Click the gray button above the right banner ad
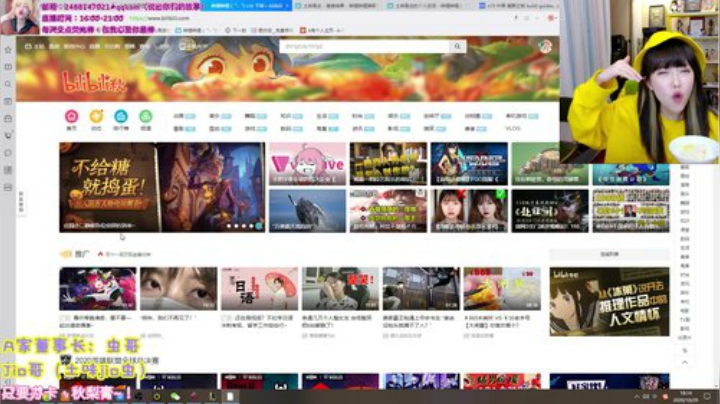The image size is (720, 404). tap(609, 254)
